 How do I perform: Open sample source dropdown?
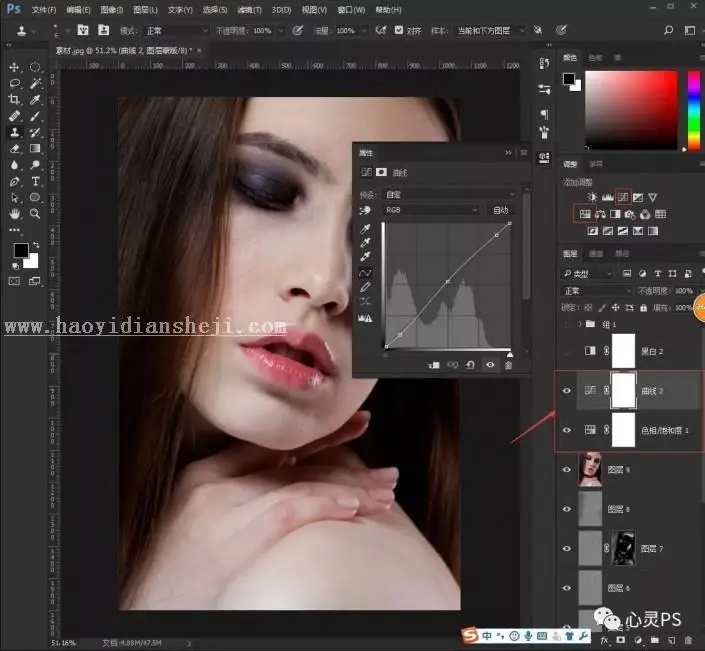point(490,31)
